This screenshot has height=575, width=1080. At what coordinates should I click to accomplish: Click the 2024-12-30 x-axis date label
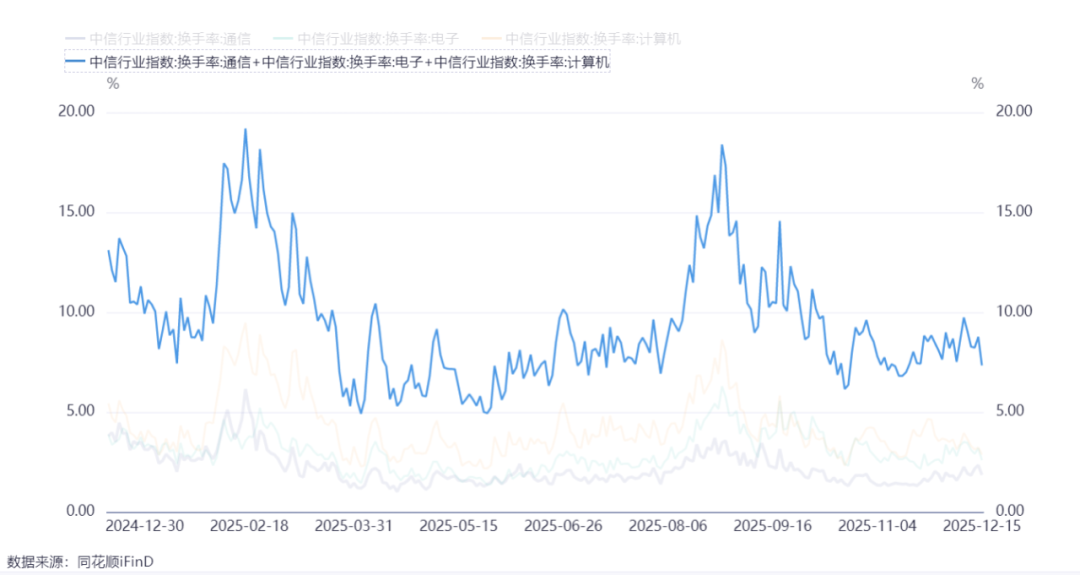145,526
